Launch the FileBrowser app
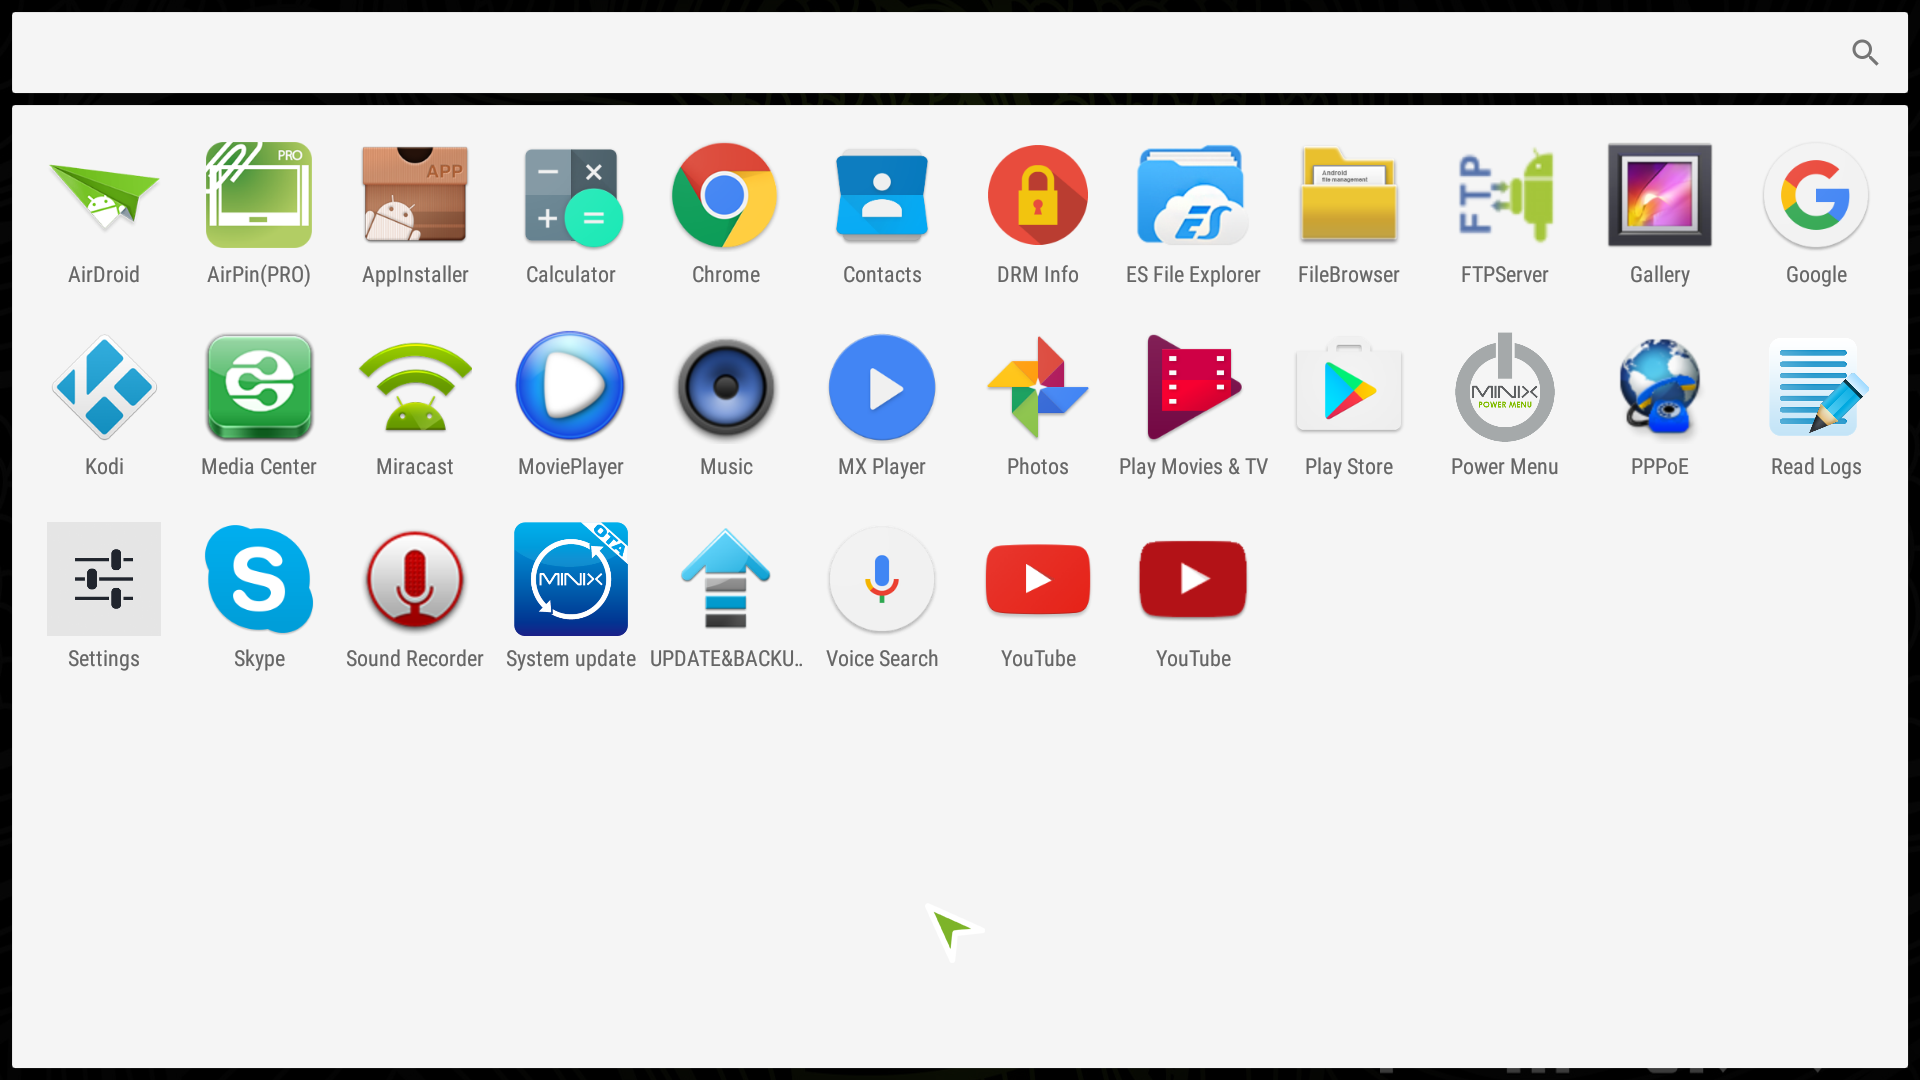The image size is (1920, 1080). (1349, 196)
